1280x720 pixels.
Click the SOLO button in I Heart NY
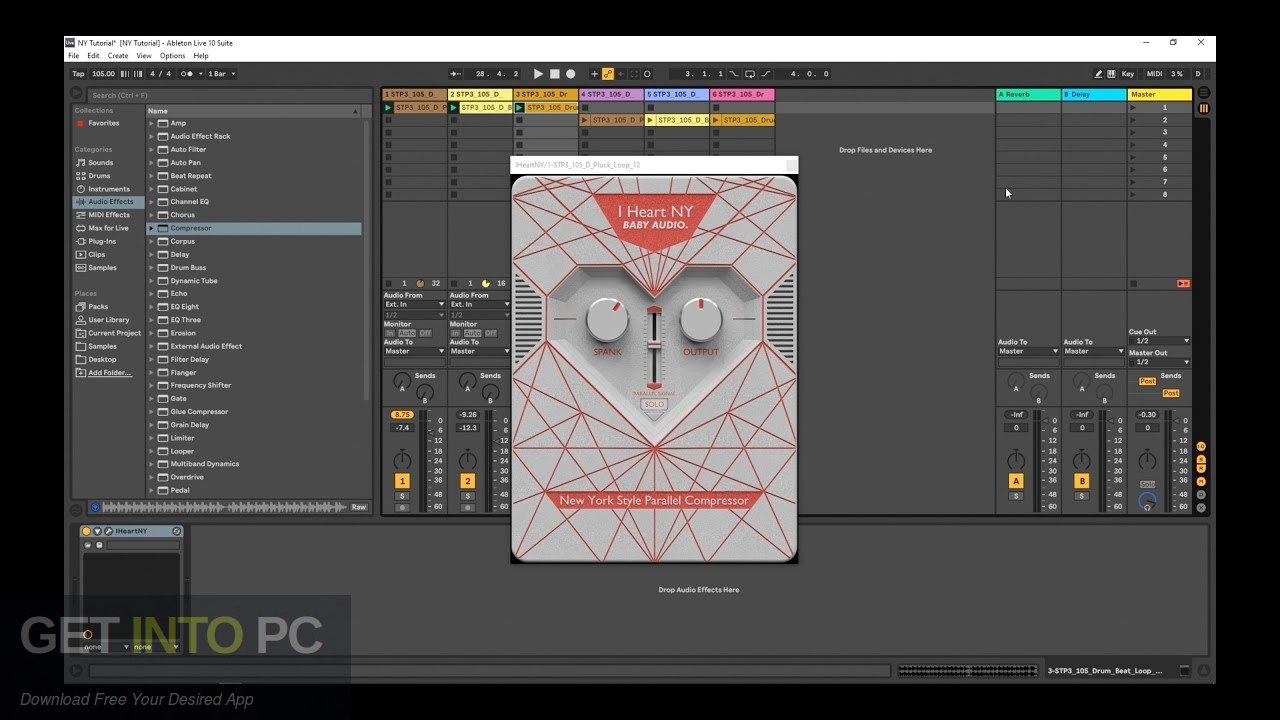coord(654,405)
